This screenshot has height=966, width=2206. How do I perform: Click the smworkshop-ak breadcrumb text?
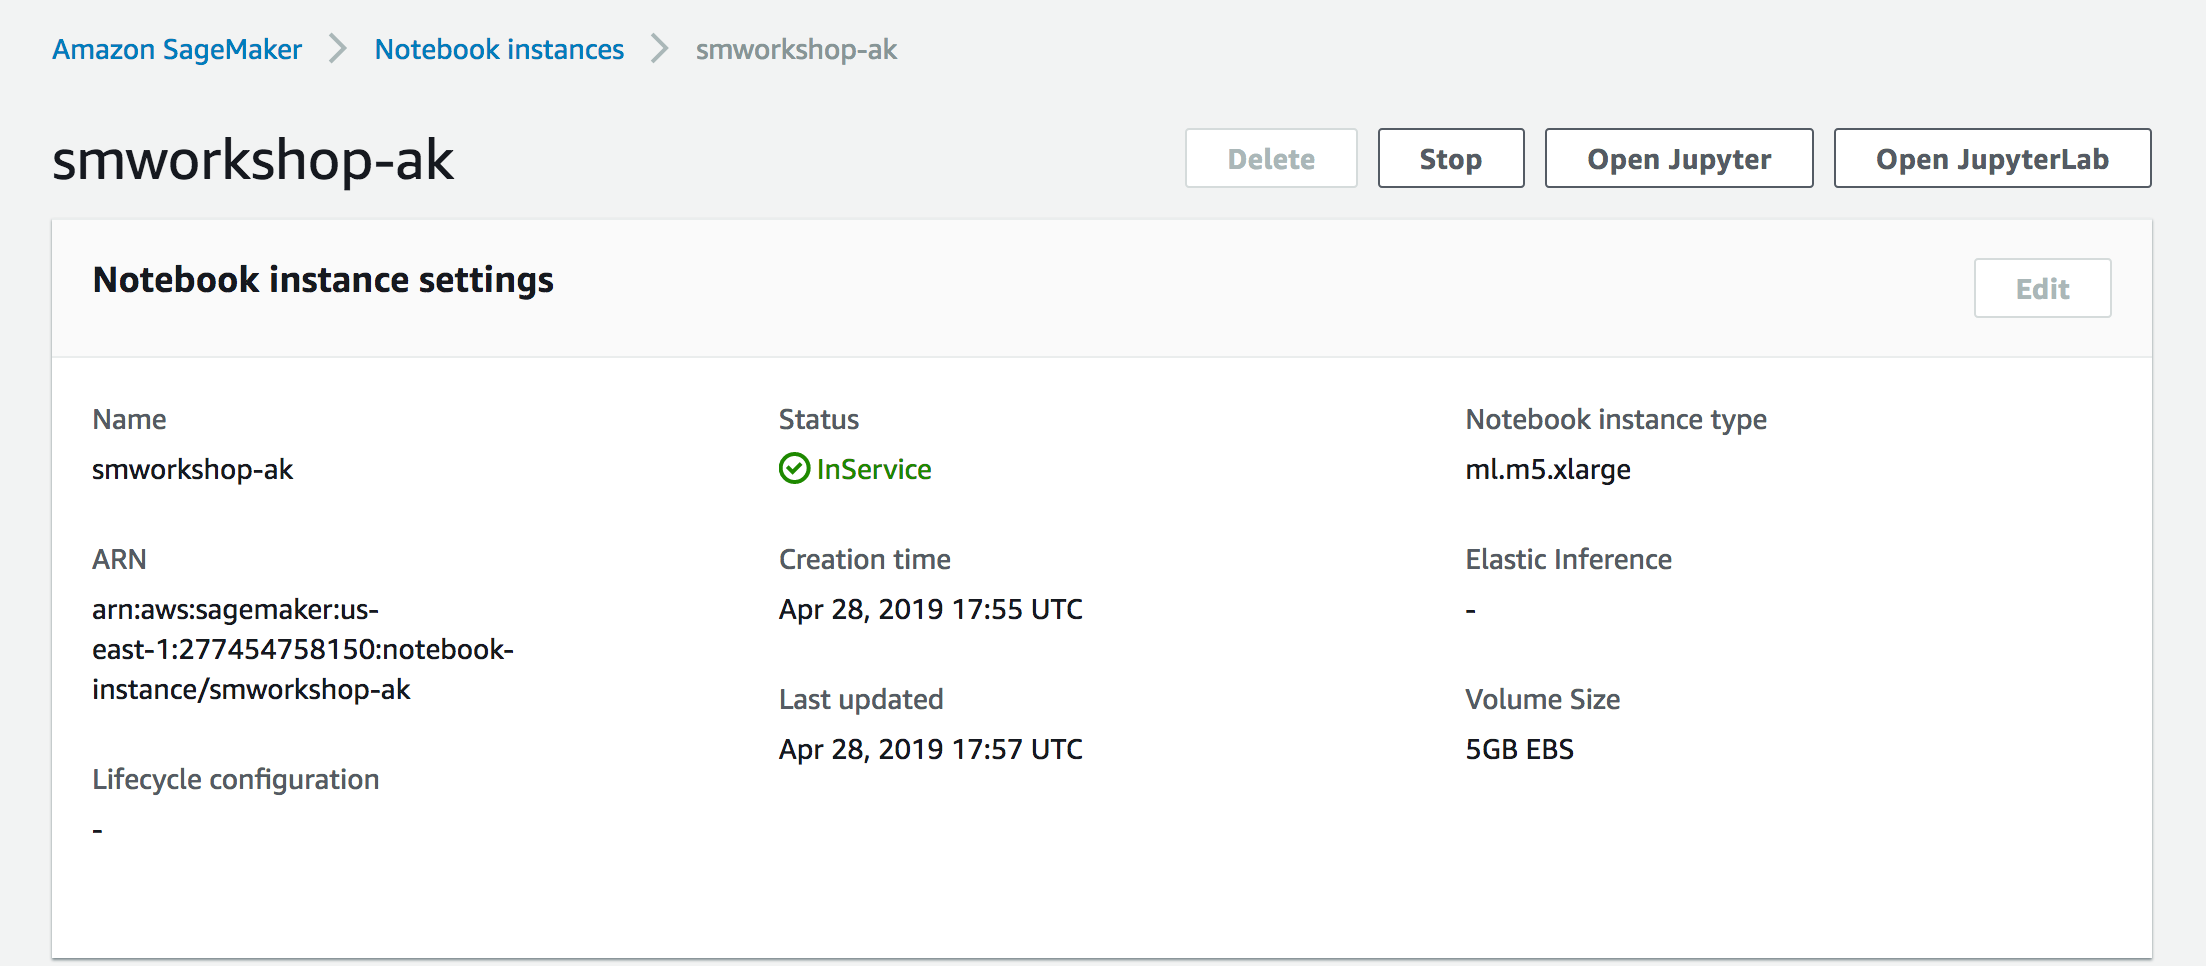[796, 49]
